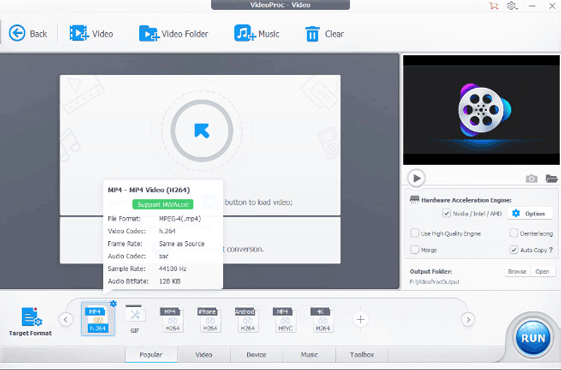Take a snapshot with the camera icon

tap(531, 178)
